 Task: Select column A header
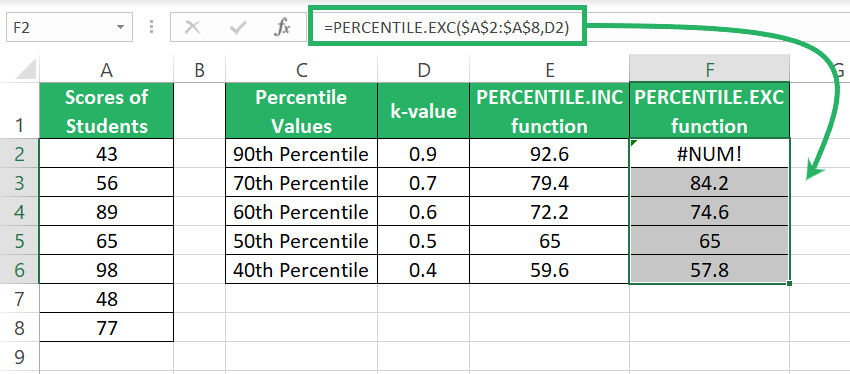point(106,70)
